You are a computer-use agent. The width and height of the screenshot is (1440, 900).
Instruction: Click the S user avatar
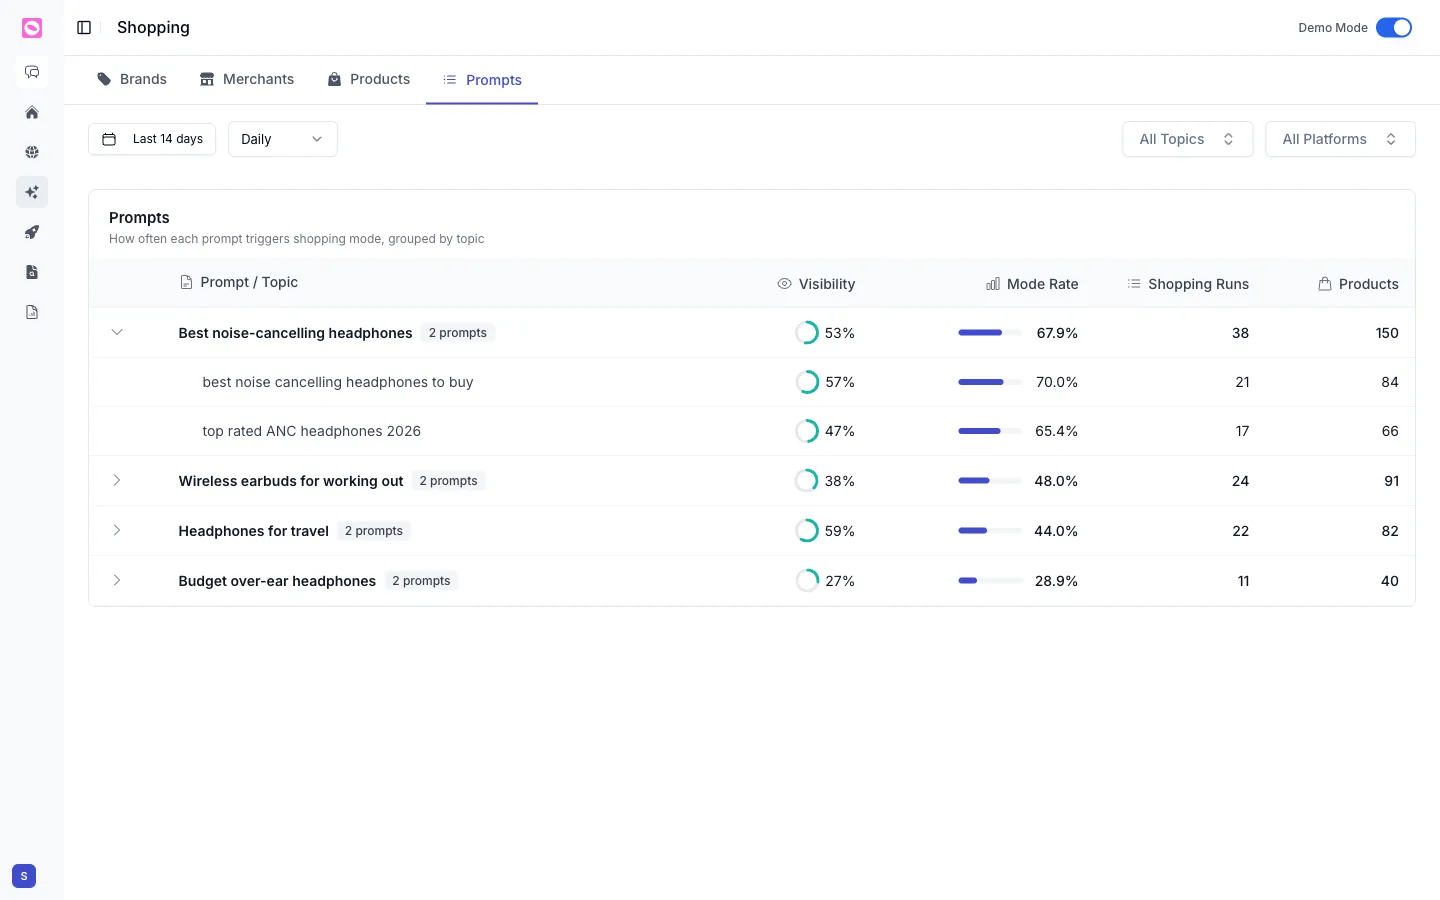(24, 876)
